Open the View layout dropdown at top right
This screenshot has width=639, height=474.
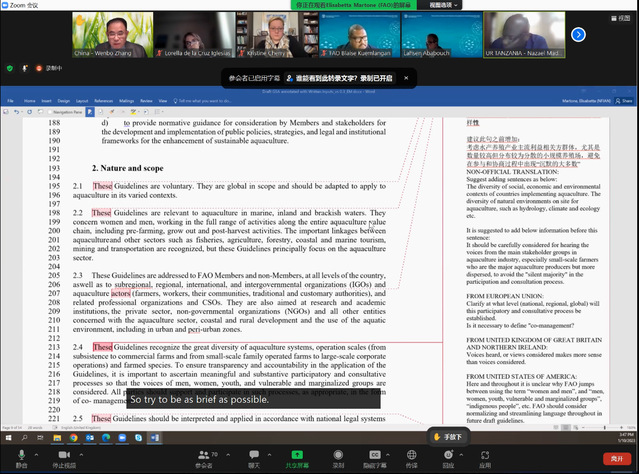601,5
